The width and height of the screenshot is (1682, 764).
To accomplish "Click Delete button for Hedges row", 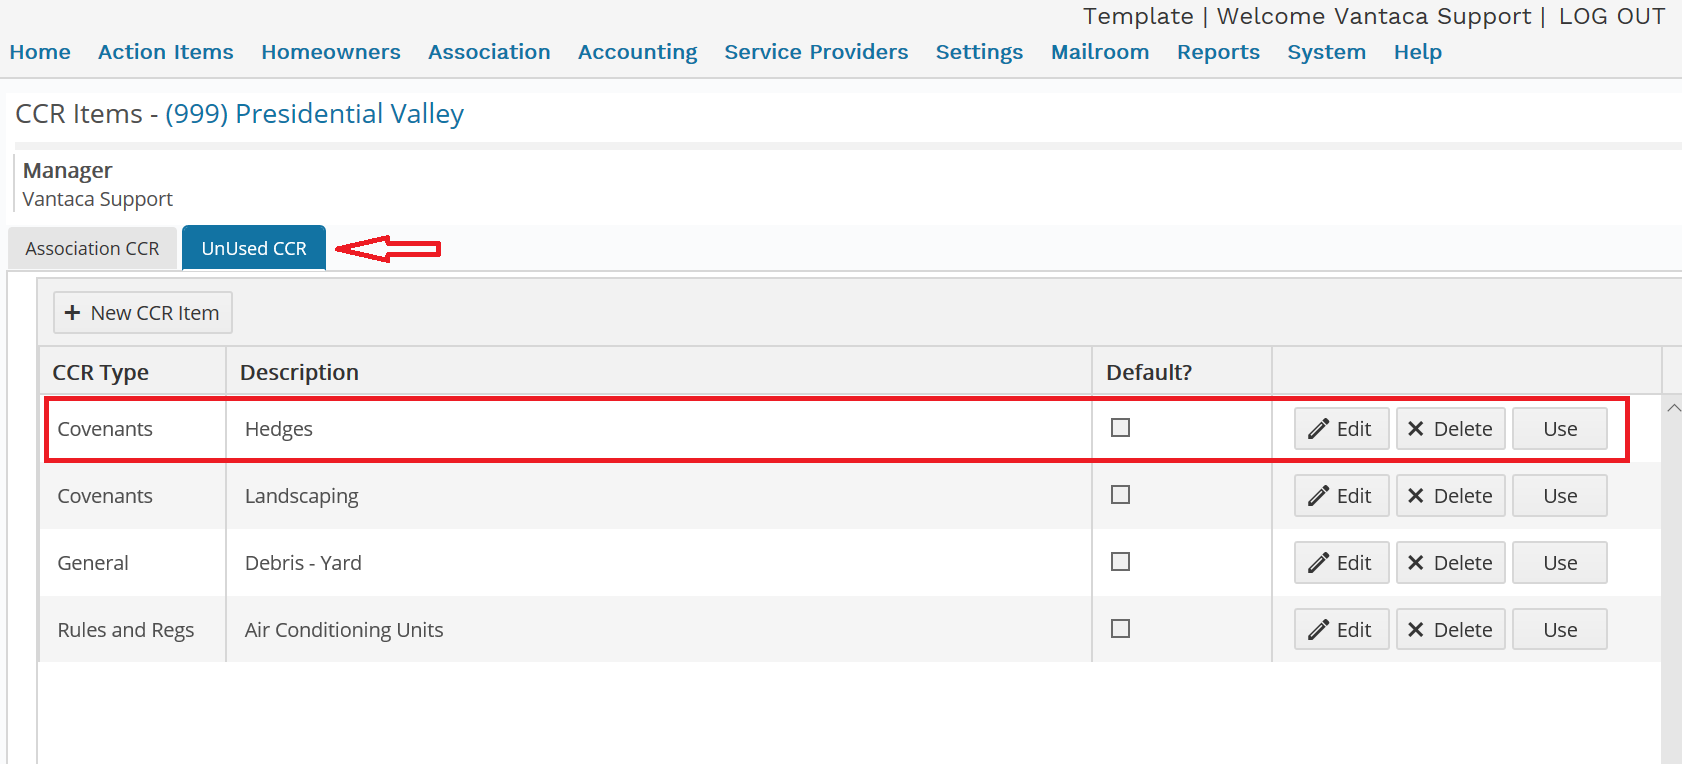I will pyautogui.click(x=1450, y=429).
